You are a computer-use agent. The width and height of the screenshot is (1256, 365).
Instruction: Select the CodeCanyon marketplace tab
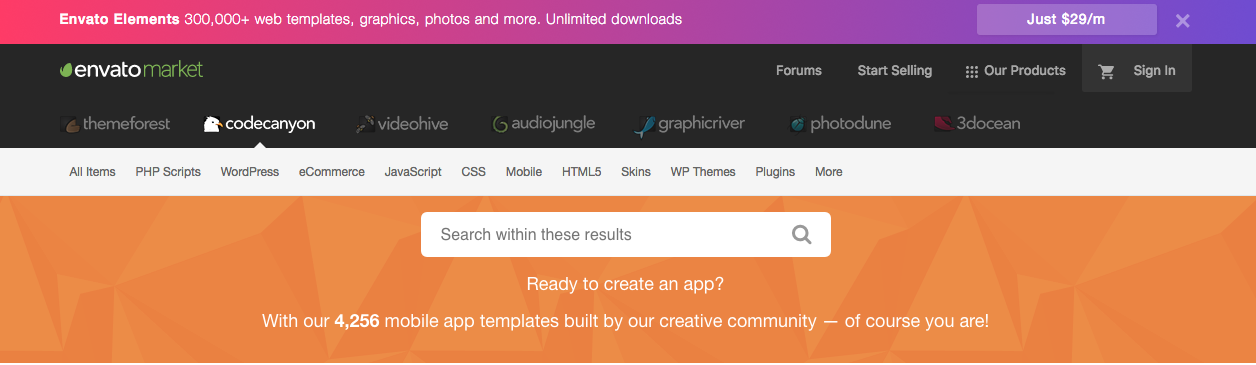pos(259,124)
